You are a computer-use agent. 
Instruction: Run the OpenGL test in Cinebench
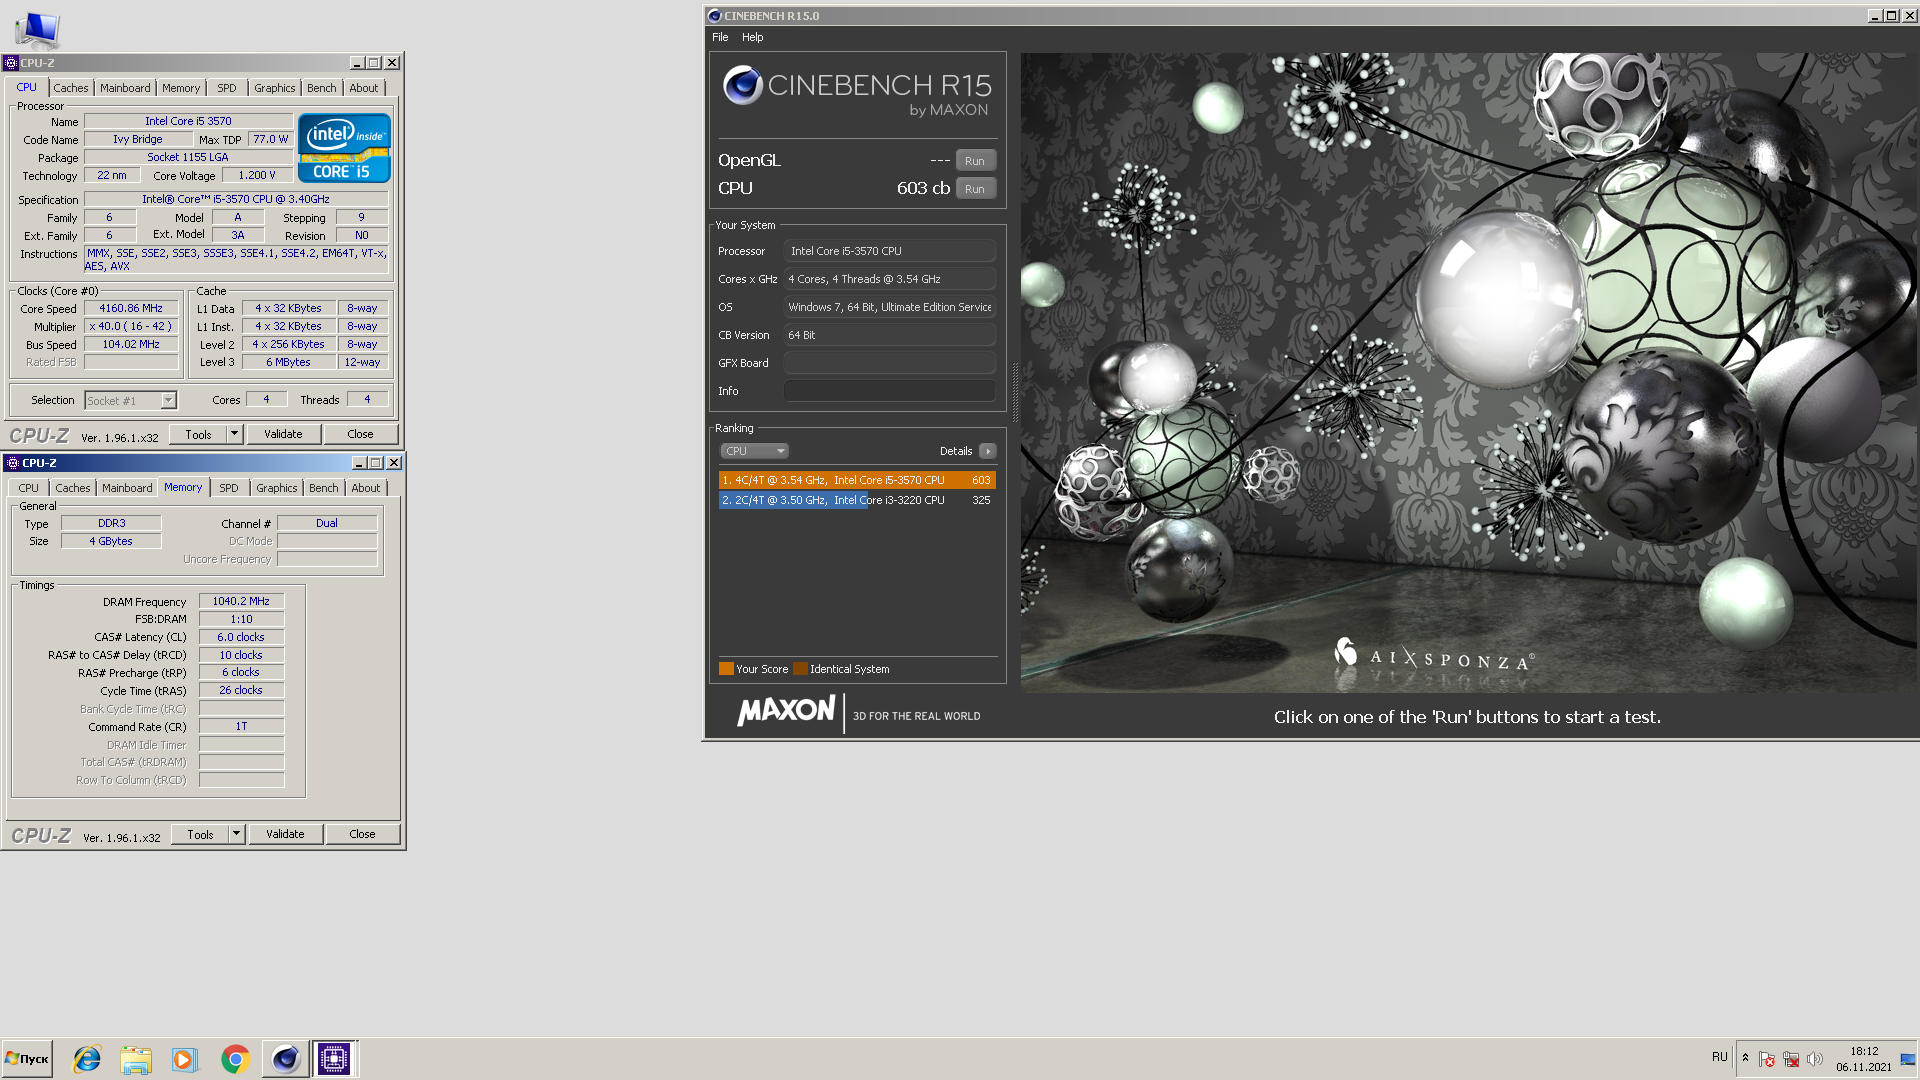(x=975, y=161)
